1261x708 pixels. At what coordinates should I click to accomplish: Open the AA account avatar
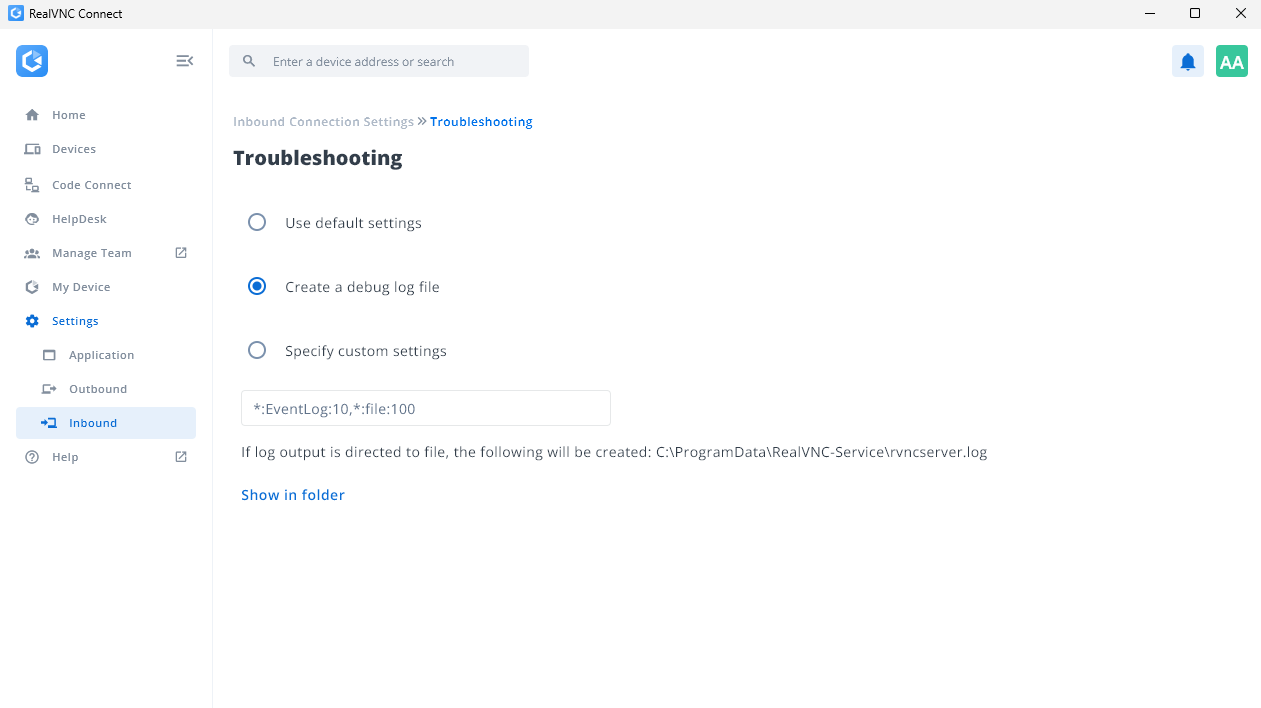coord(1231,62)
